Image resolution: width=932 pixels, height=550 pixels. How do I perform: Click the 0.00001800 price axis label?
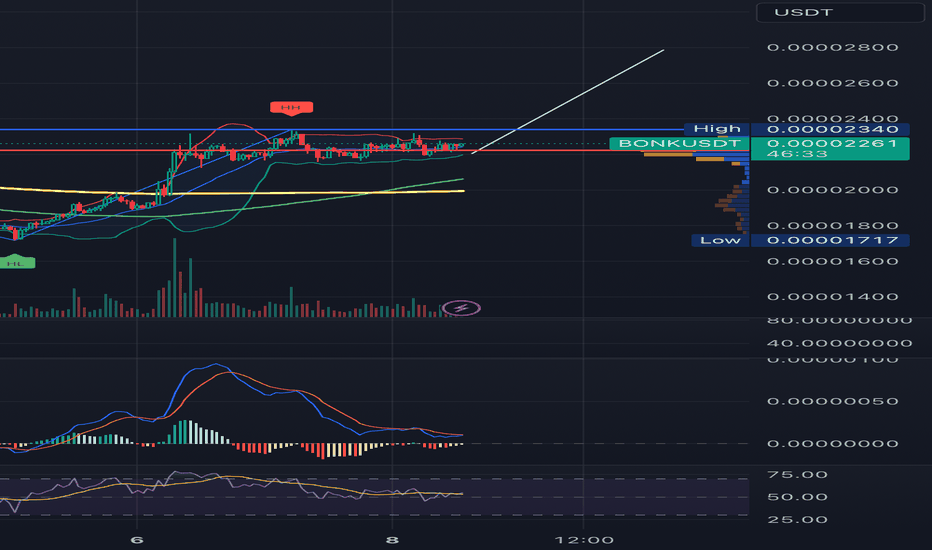[x=832, y=226]
